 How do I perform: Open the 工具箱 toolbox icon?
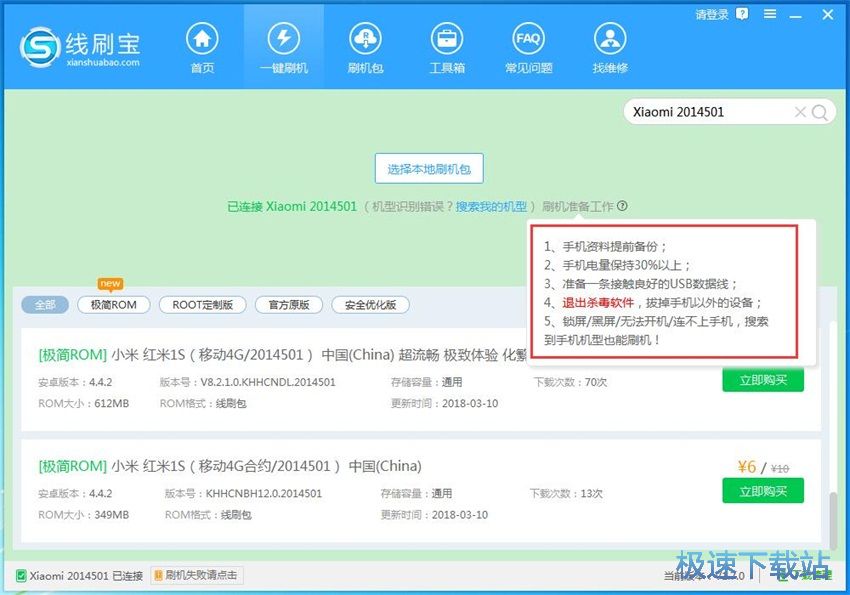pyautogui.click(x=447, y=39)
